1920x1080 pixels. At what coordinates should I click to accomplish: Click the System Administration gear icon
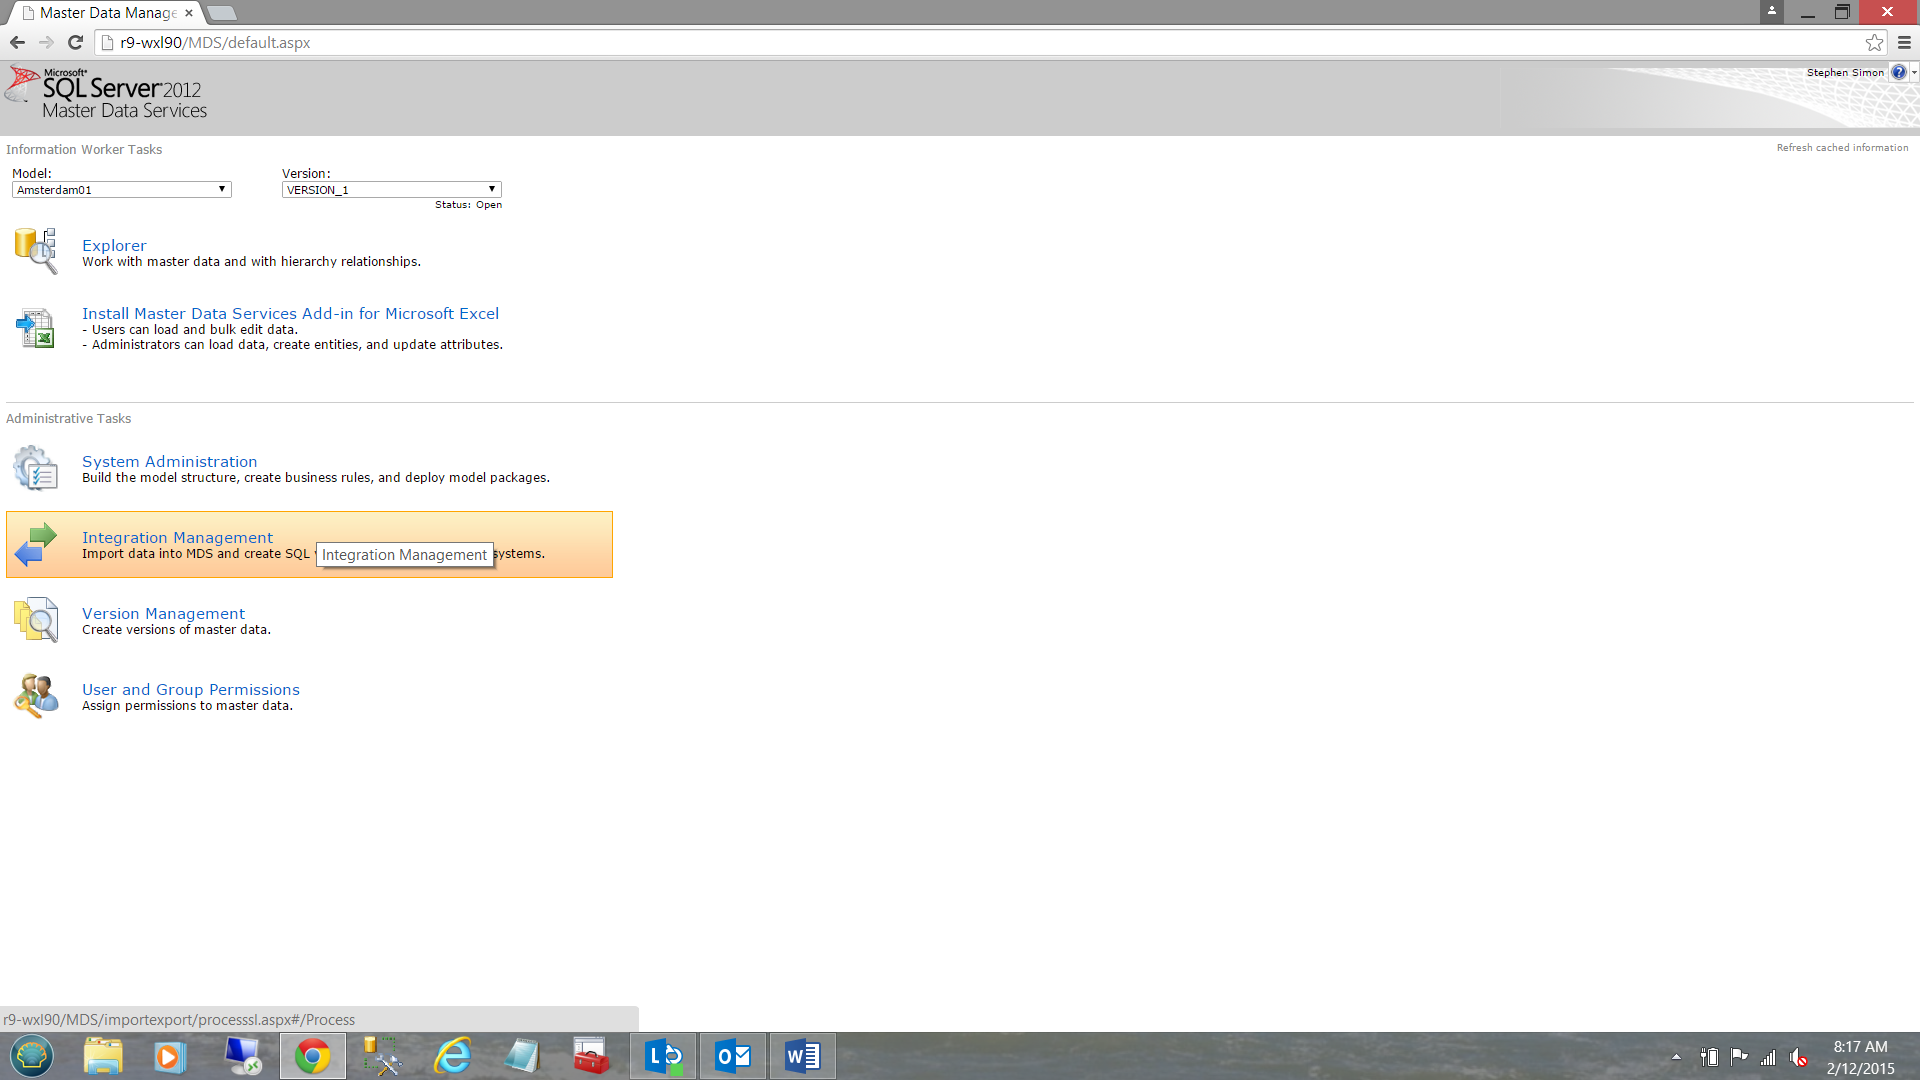tap(36, 468)
